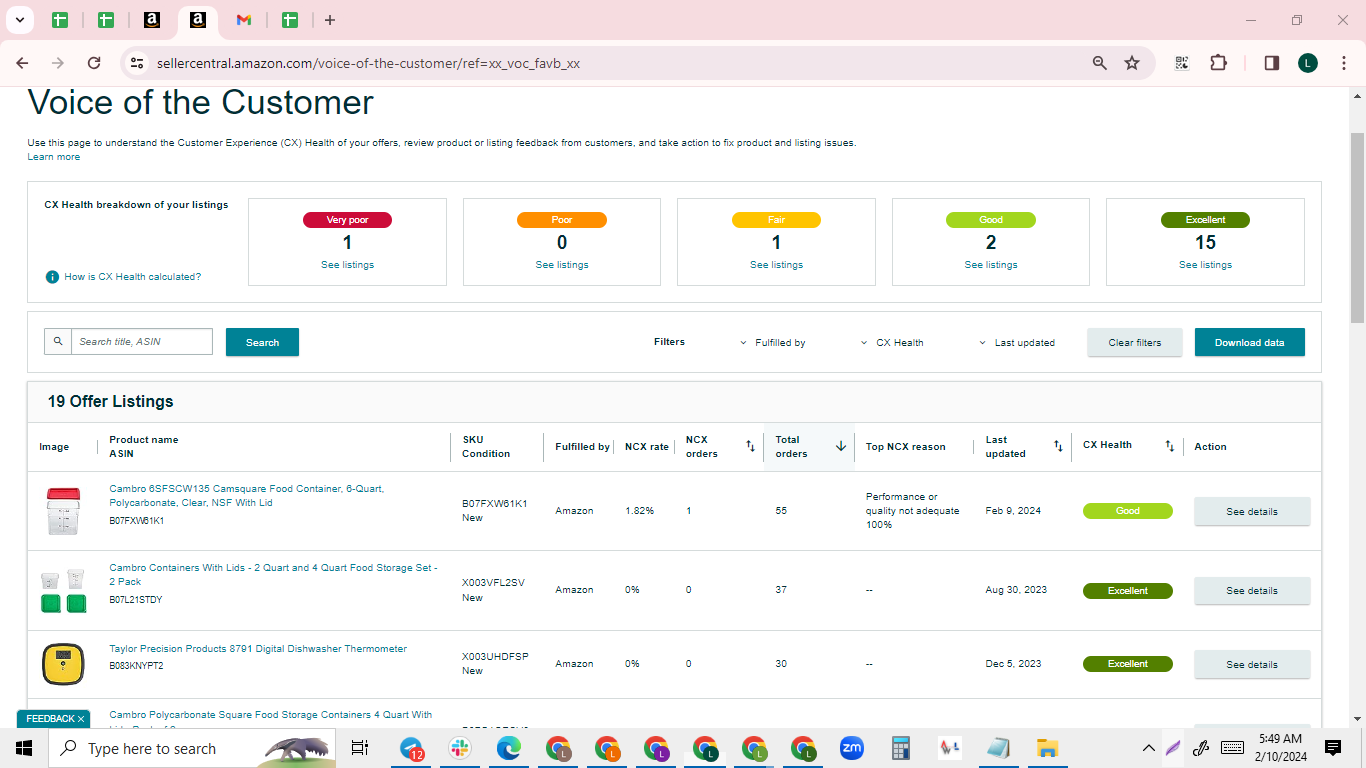View site information for sellercentral.amazon.com
This screenshot has width=1366, height=768.
click(x=137, y=63)
